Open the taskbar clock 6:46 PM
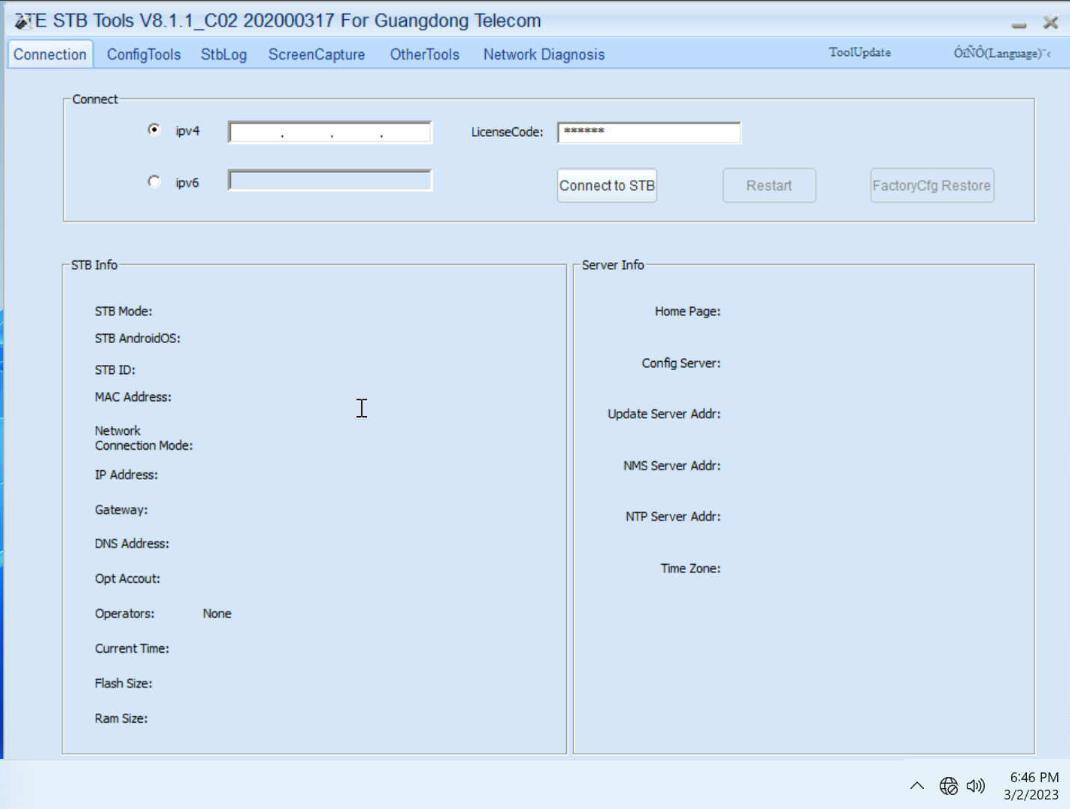Screen dimensions: 1070x809 pyautogui.click(x=1031, y=786)
